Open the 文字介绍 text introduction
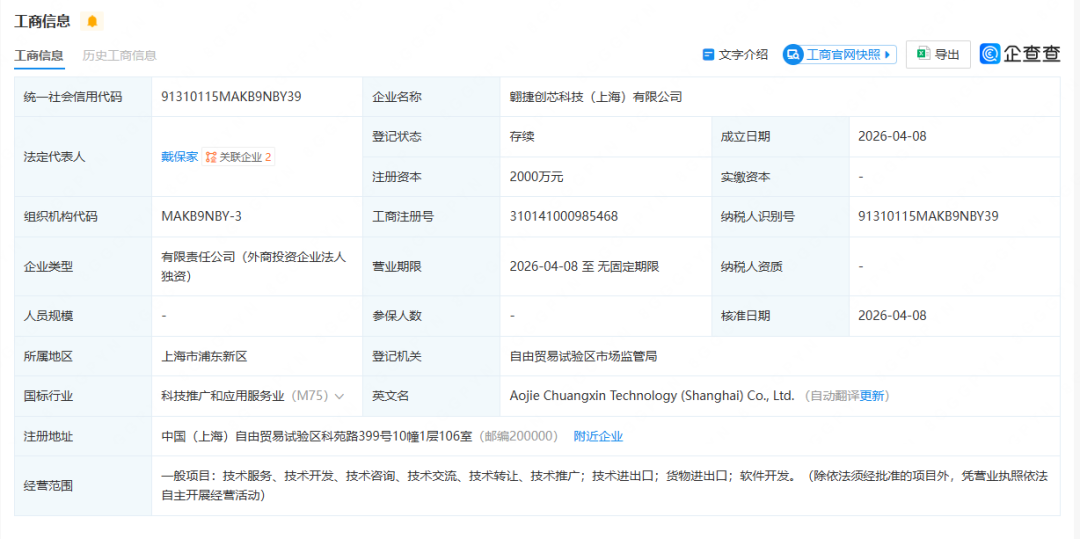 [x=743, y=55]
